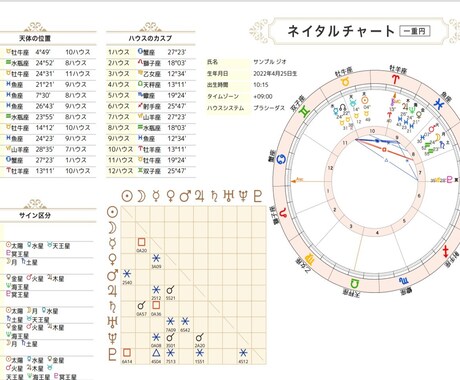Select the time zone value +09:00
Screen dimensions: 460x380
tap(263, 97)
